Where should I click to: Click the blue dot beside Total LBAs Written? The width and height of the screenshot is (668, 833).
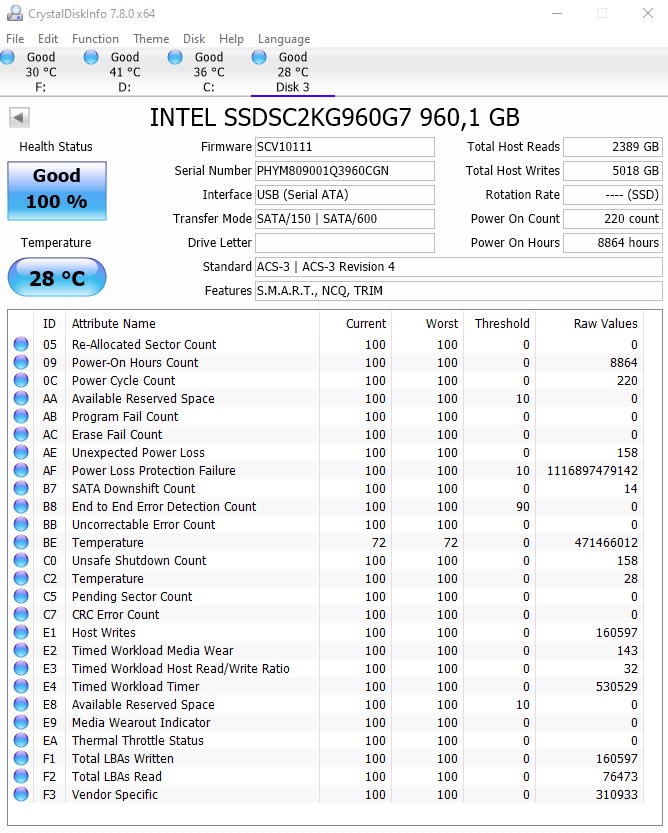(22, 759)
